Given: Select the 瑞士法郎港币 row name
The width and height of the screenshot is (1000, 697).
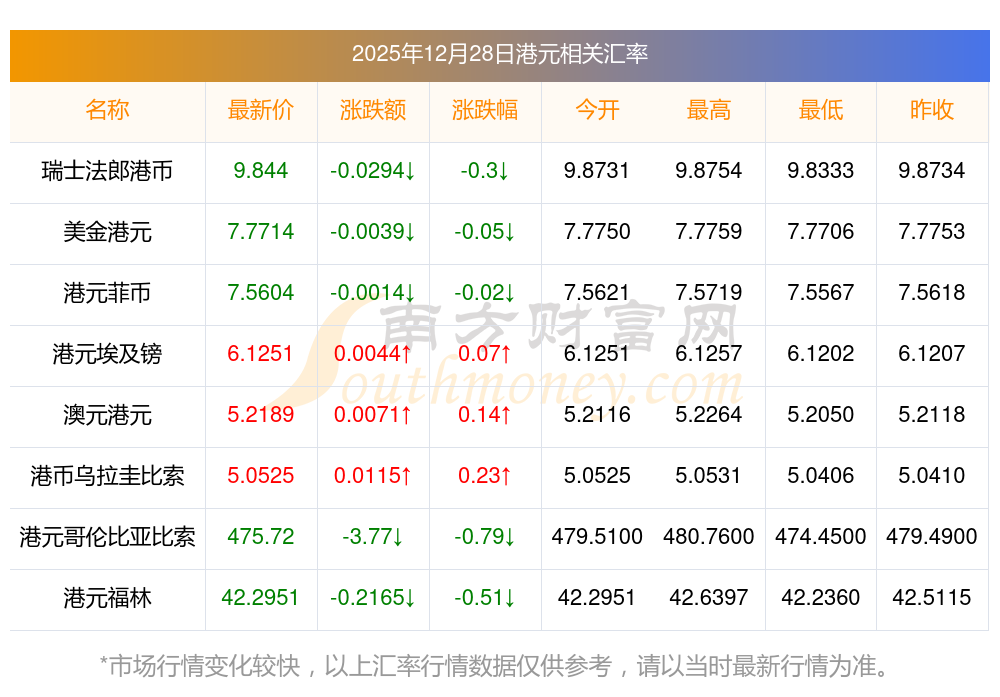Looking at the screenshot, I should (107, 170).
